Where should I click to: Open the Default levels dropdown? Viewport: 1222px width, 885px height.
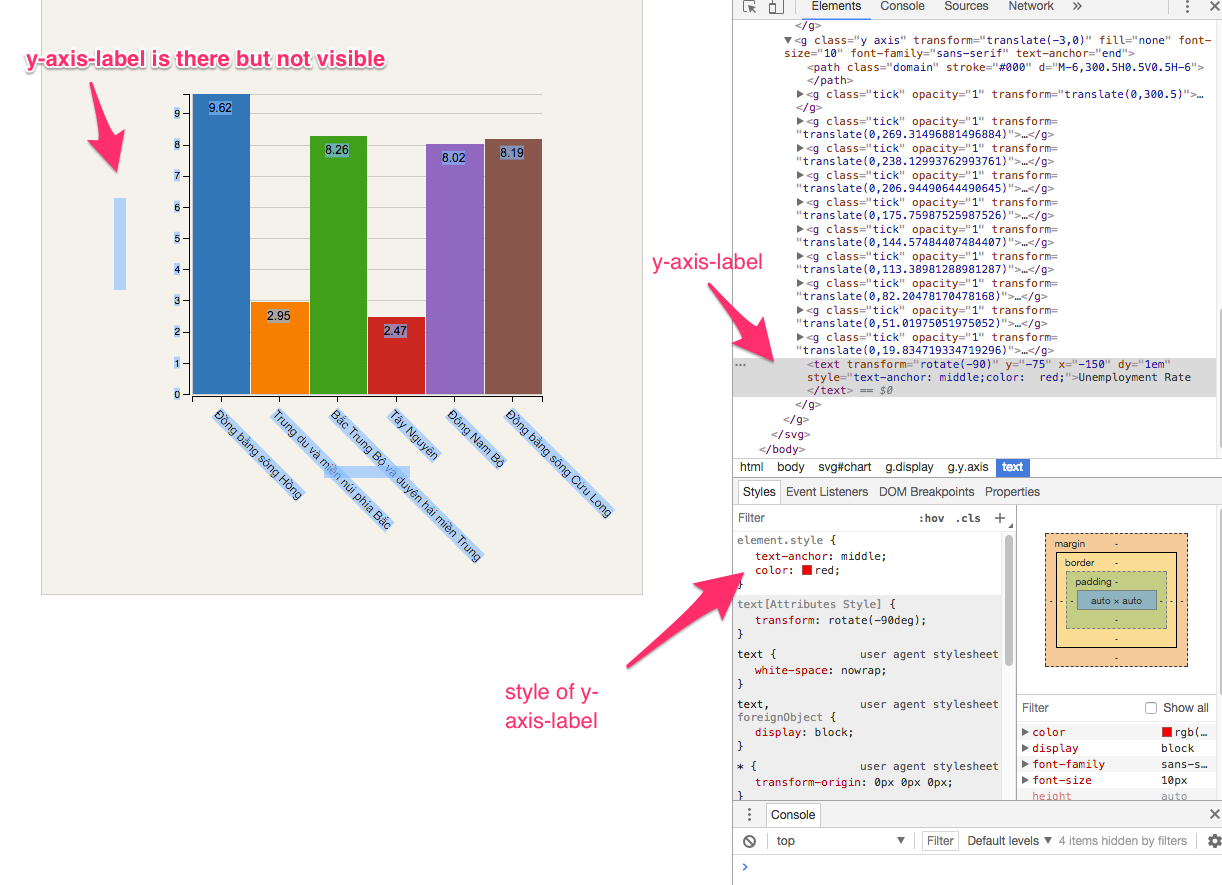click(1009, 841)
